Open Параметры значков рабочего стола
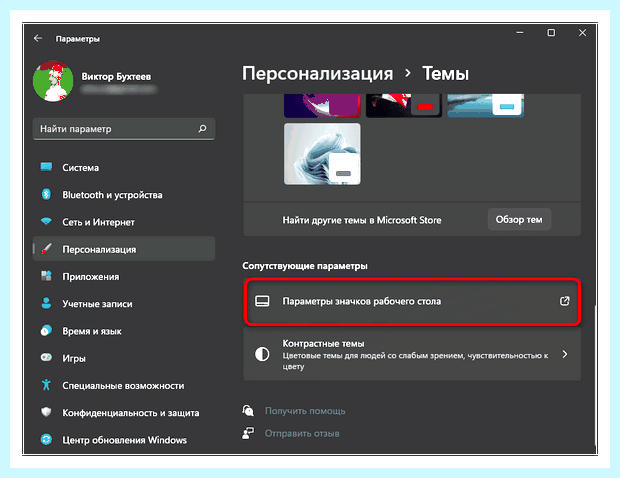 412,301
